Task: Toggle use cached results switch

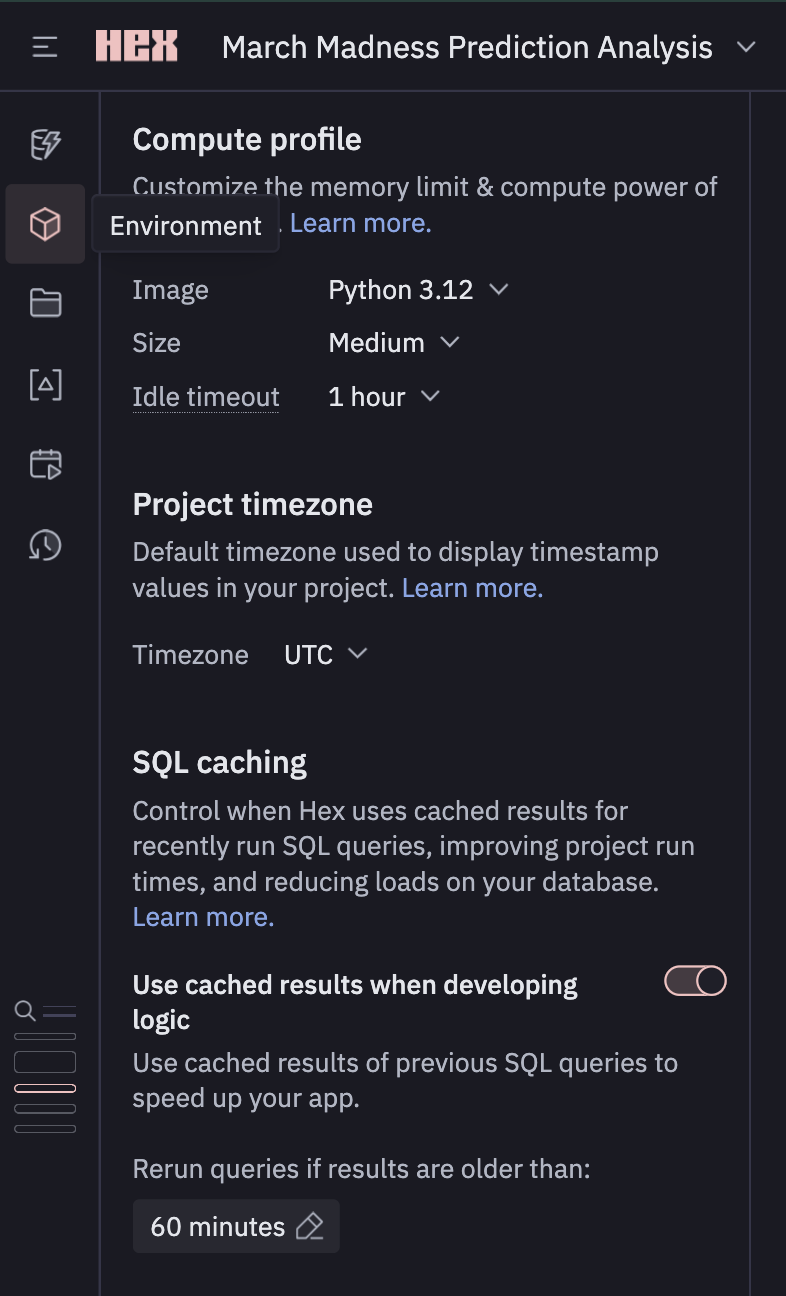Action: click(x=695, y=981)
